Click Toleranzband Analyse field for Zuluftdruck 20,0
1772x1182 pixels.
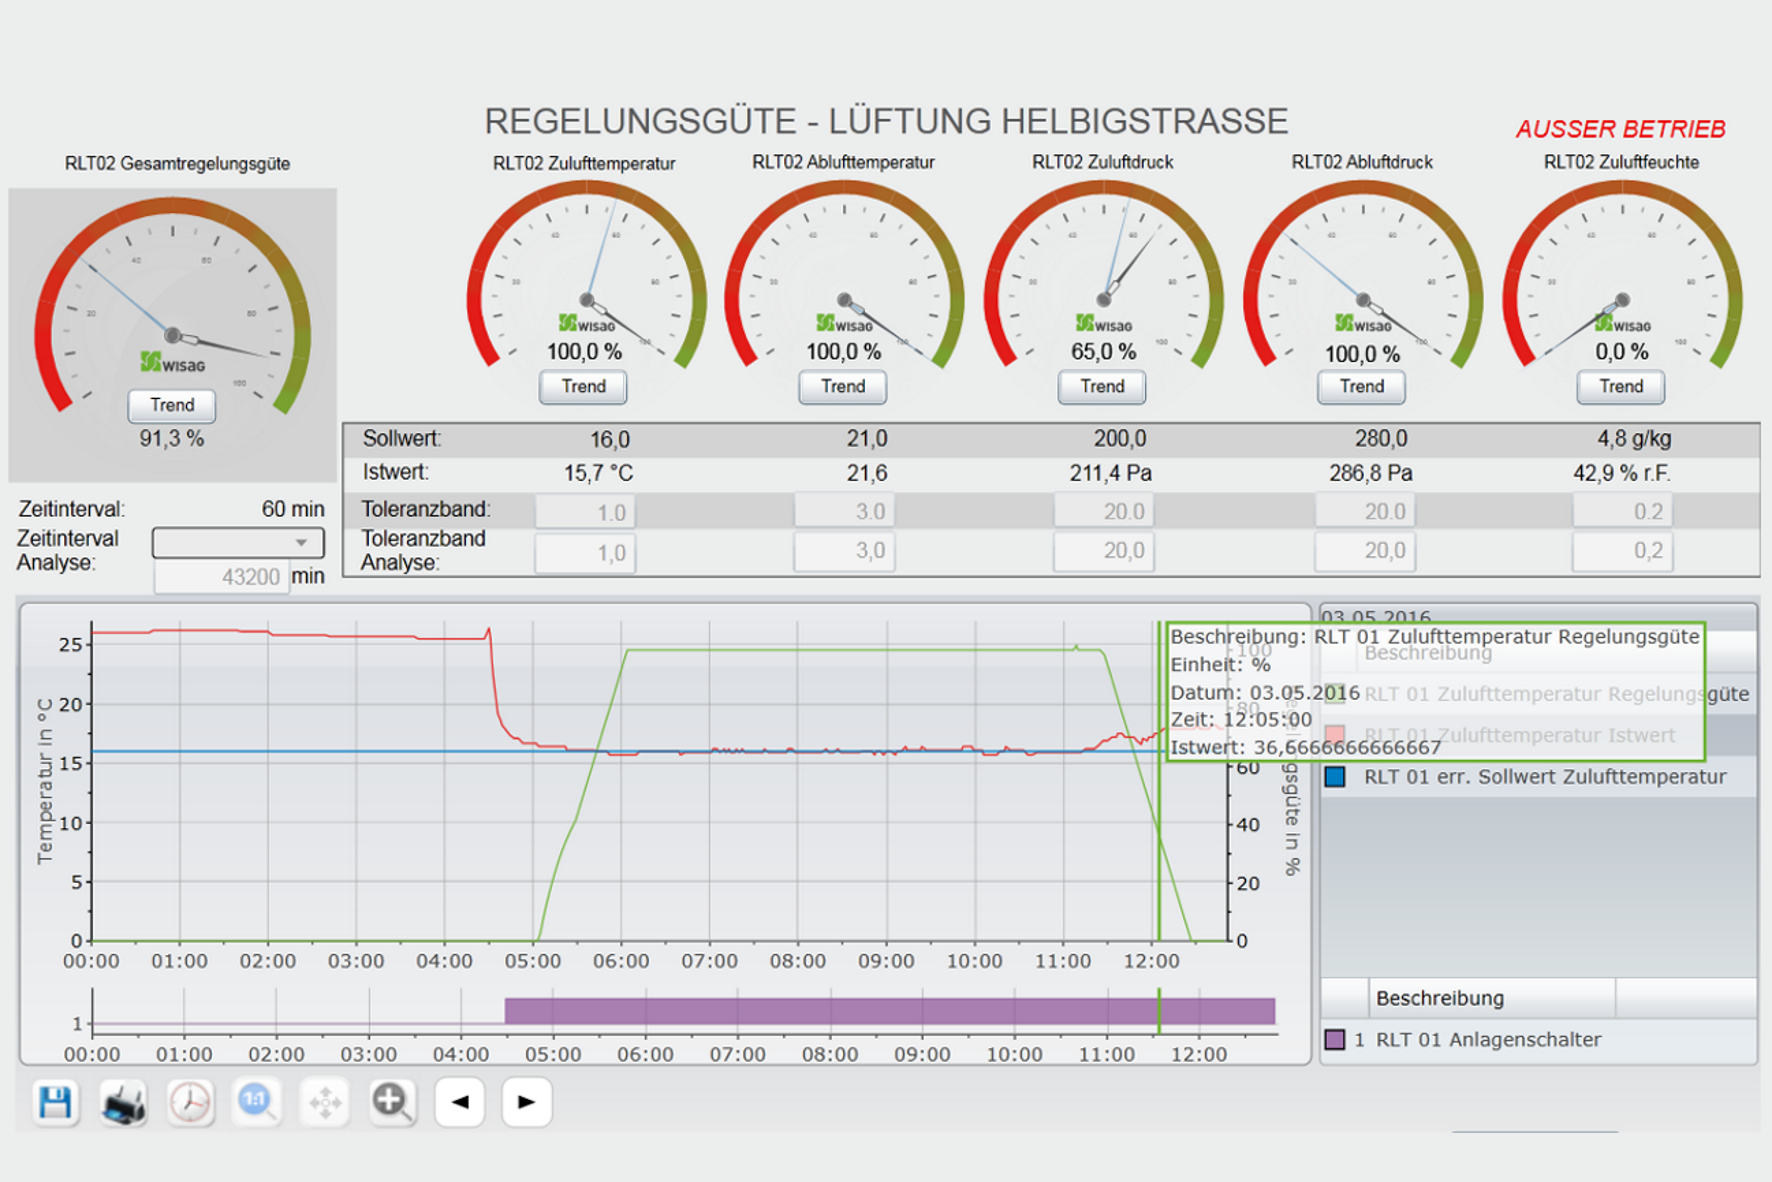point(1104,552)
